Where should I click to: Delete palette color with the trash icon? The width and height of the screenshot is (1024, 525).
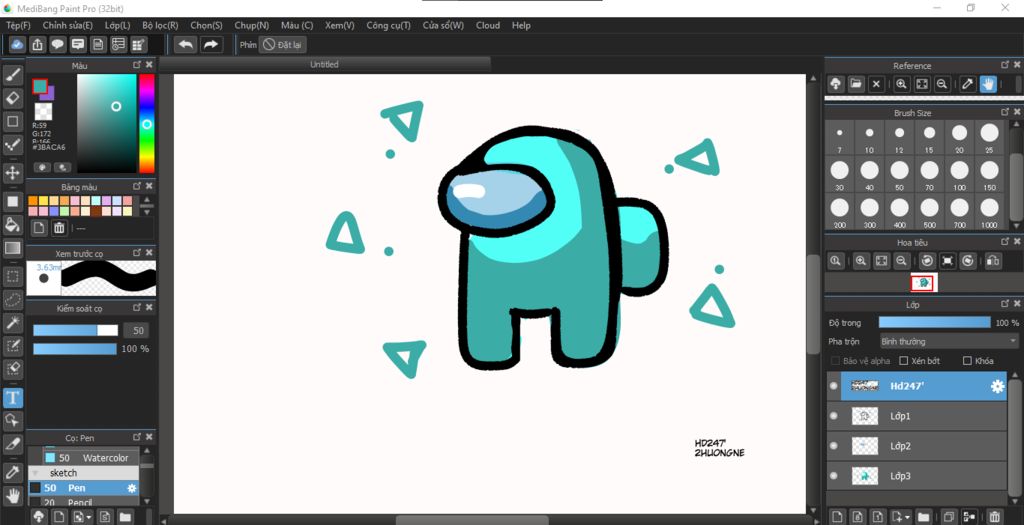click(x=59, y=228)
